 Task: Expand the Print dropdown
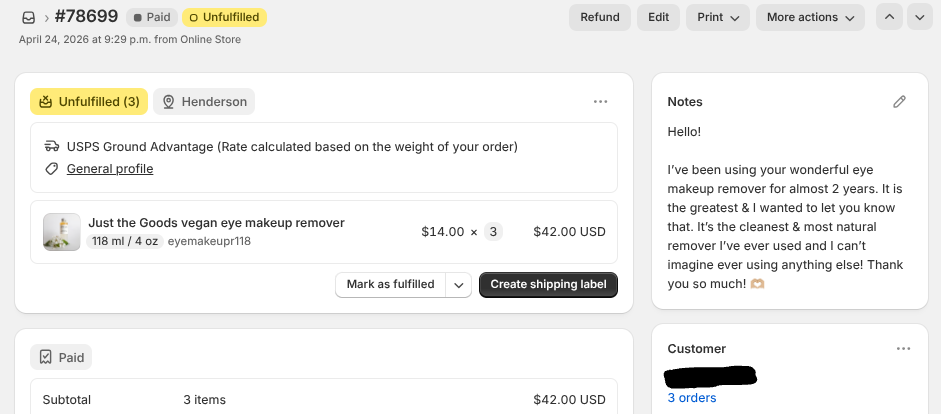tap(718, 17)
